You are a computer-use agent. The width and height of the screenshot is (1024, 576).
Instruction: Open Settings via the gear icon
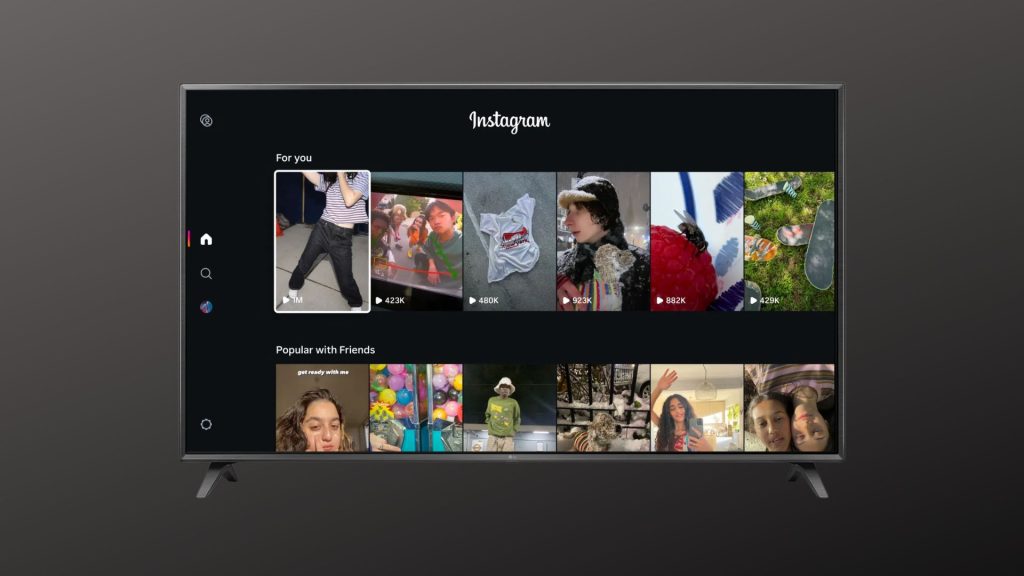[206, 424]
